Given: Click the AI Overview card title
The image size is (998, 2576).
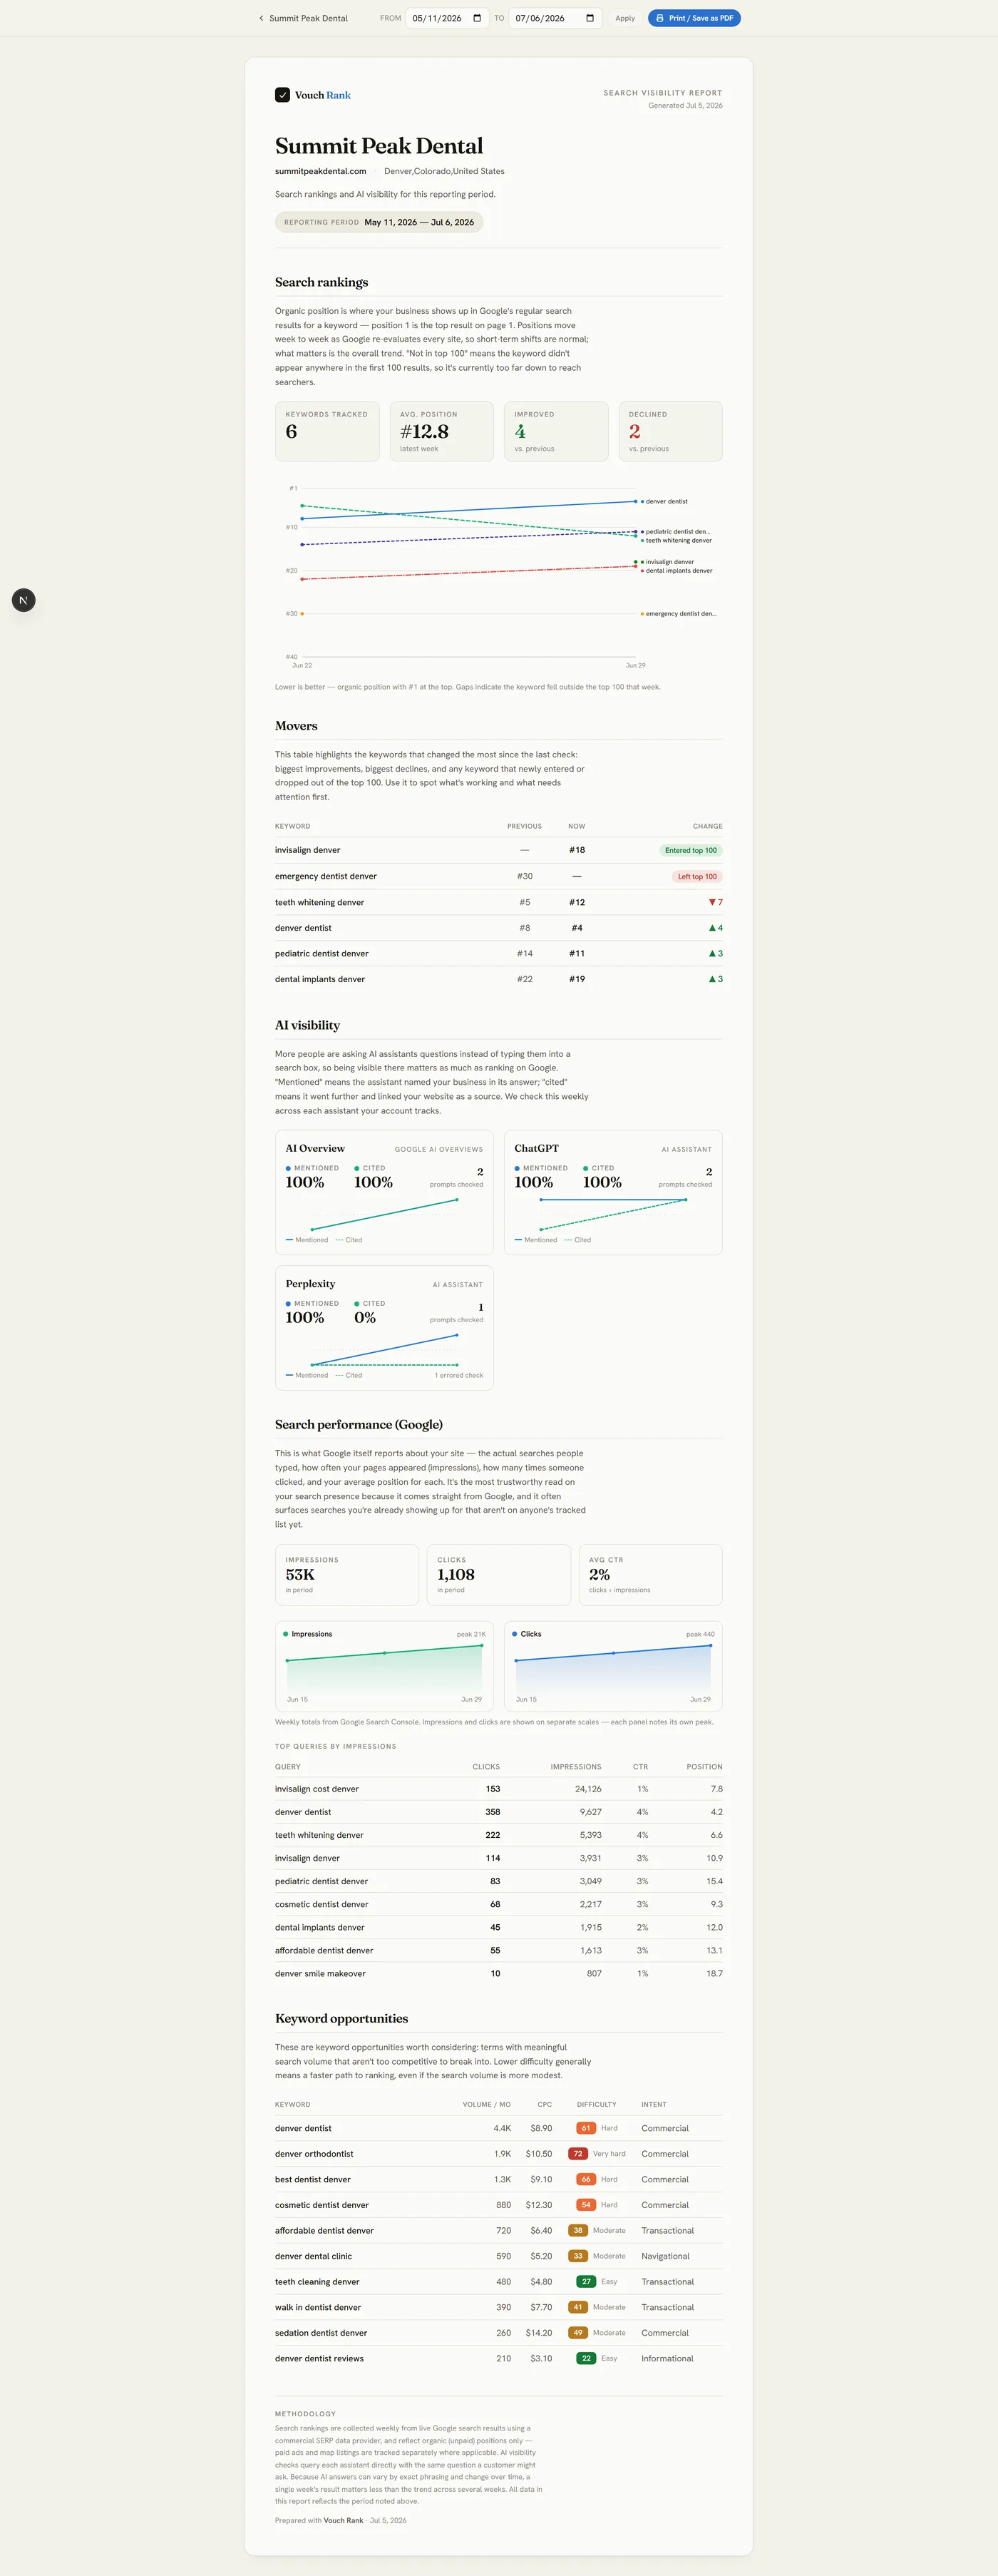Looking at the screenshot, I should tap(315, 1148).
